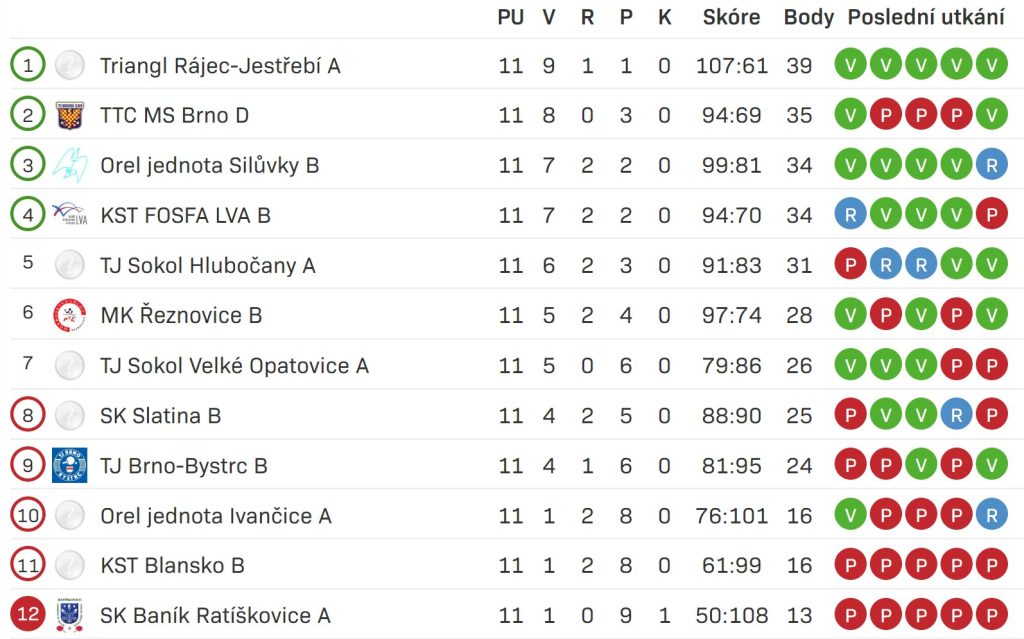Click the KST FOSFA LVA B logo
This screenshot has width=1024, height=639.
pyautogui.click(x=70, y=214)
